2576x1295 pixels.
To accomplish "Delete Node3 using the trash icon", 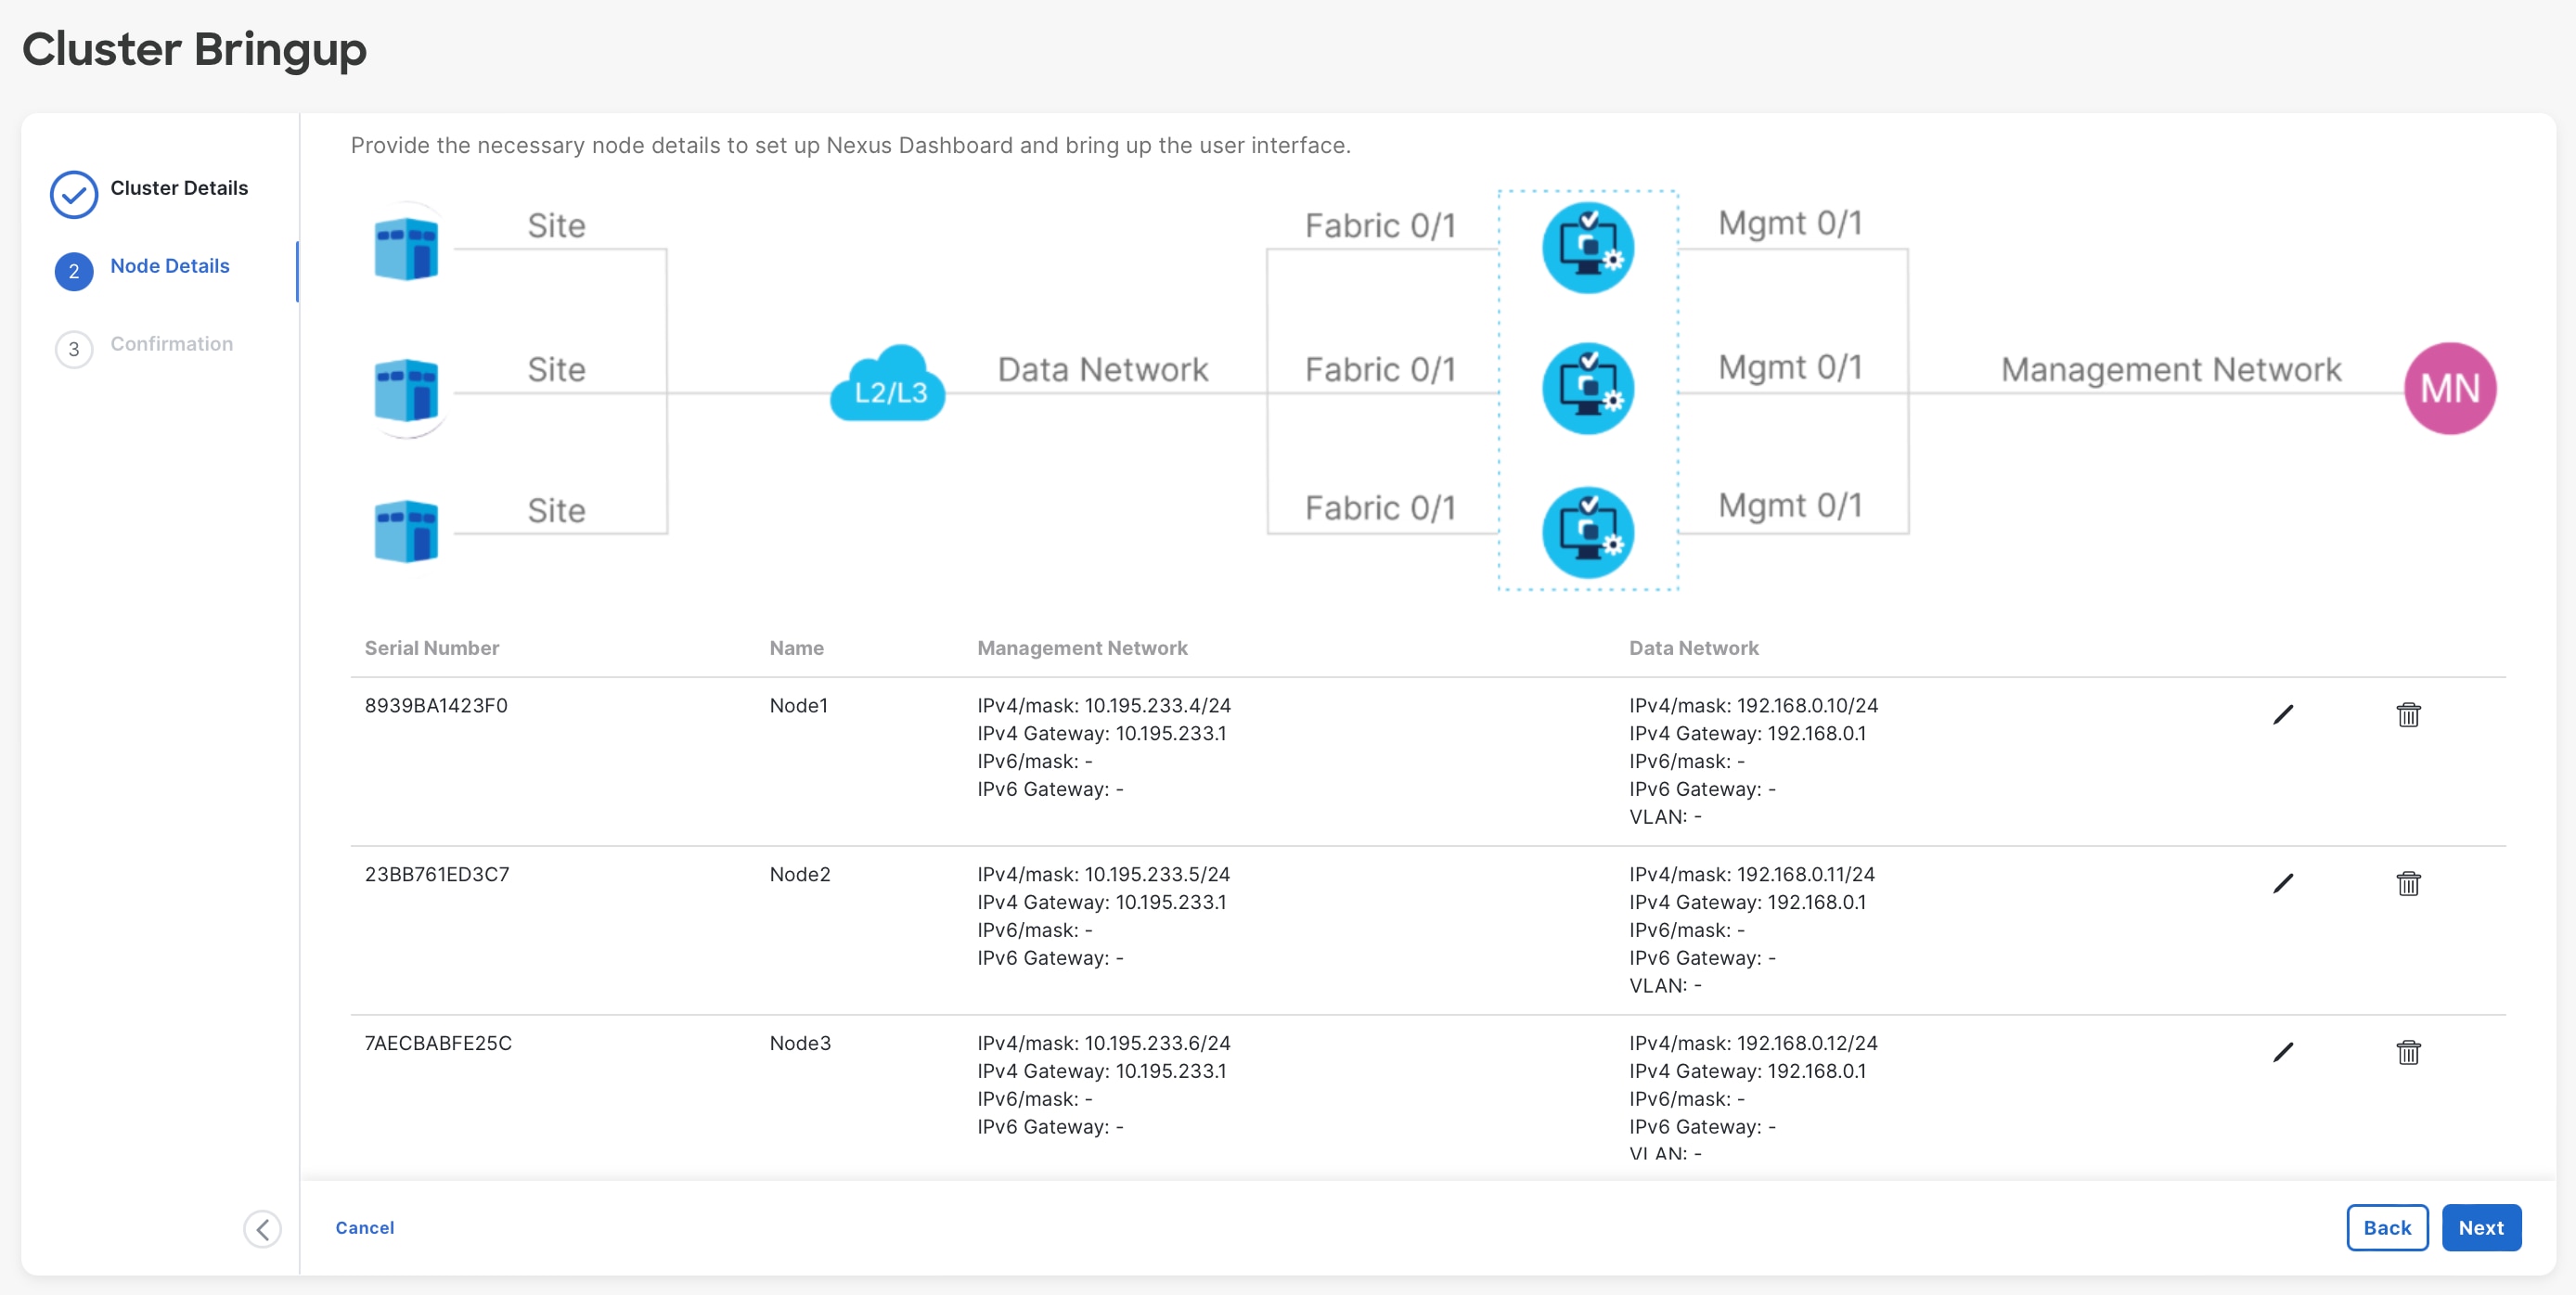I will tap(2408, 1053).
